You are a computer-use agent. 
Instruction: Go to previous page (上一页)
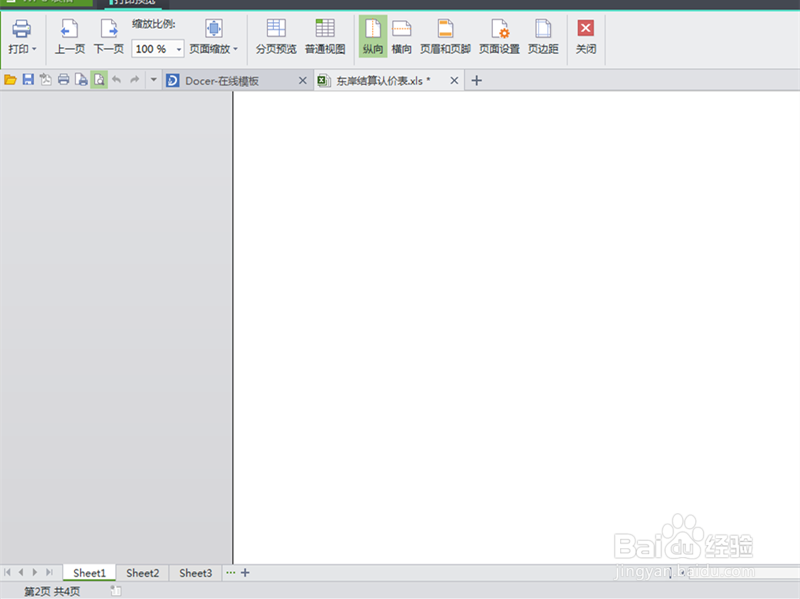coord(70,36)
